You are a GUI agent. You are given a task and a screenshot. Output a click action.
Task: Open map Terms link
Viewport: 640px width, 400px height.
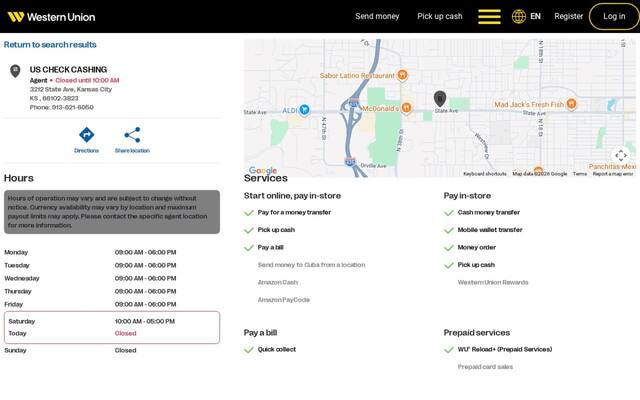pyautogui.click(x=580, y=174)
